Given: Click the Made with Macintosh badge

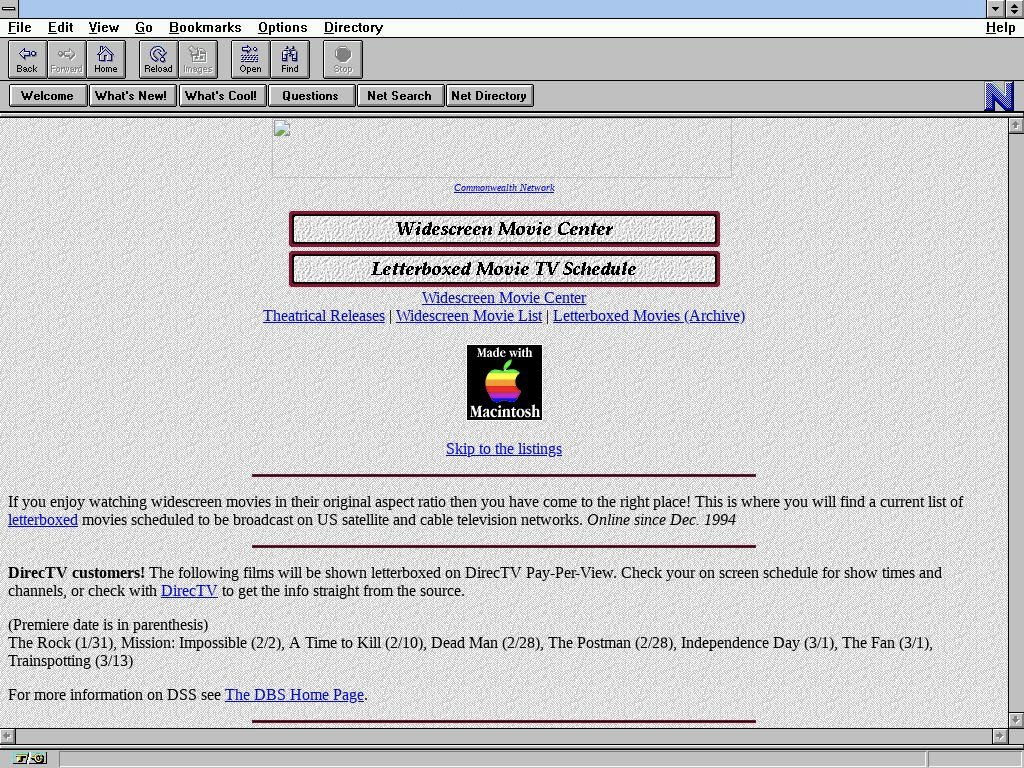Looking at the screenshot, I should pos(504,382).
